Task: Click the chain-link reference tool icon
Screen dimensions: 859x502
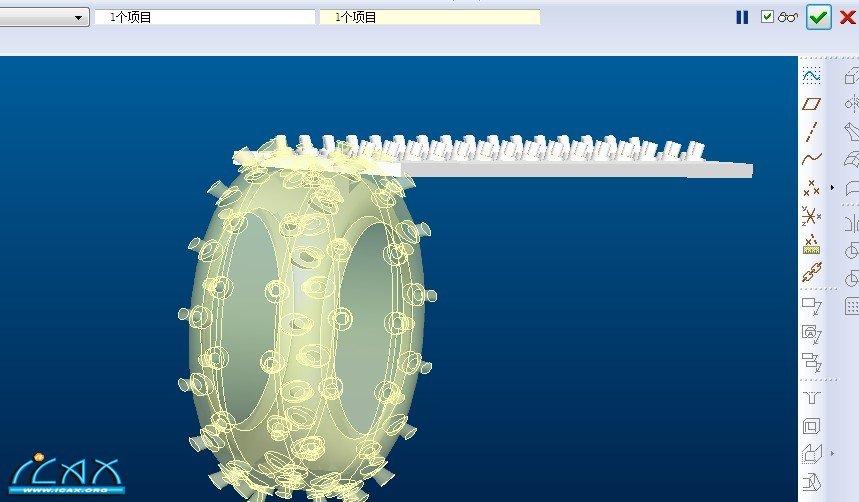Action: pyautogui.click(x=811, y=272)
